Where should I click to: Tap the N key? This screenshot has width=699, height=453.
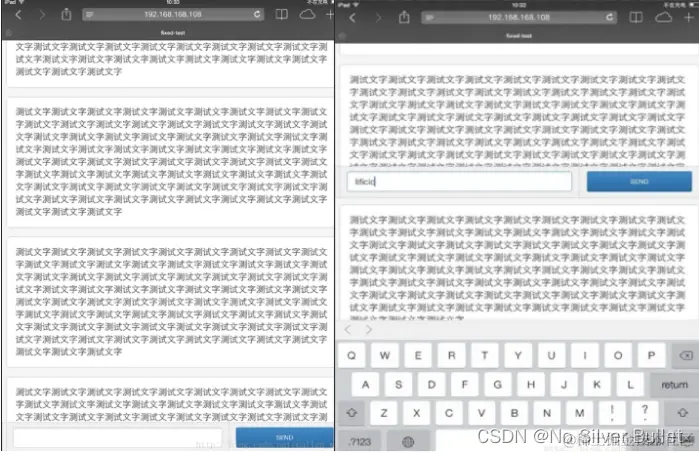[547, 413]
